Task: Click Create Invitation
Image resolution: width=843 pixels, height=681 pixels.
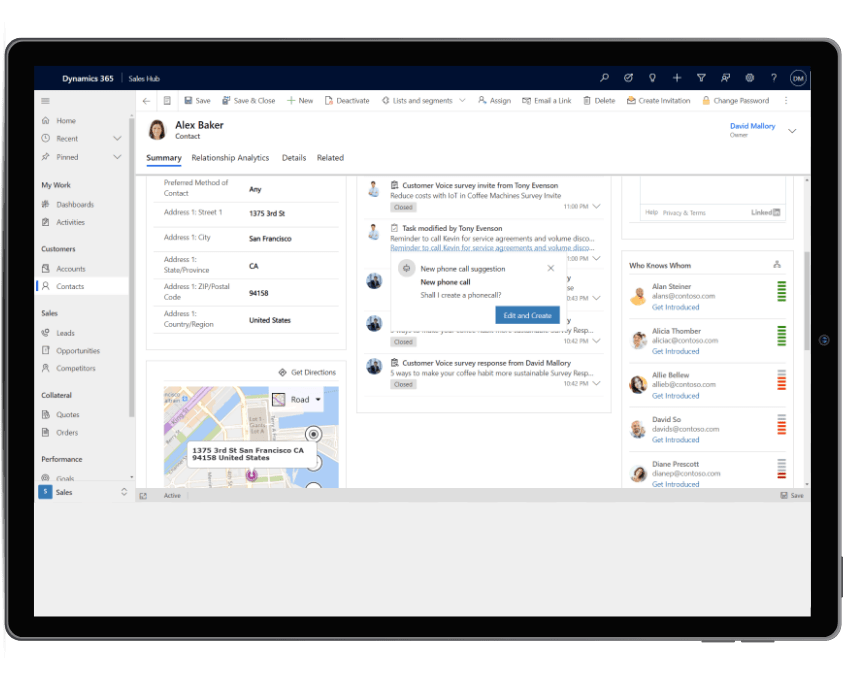Action: coord(659,101)
